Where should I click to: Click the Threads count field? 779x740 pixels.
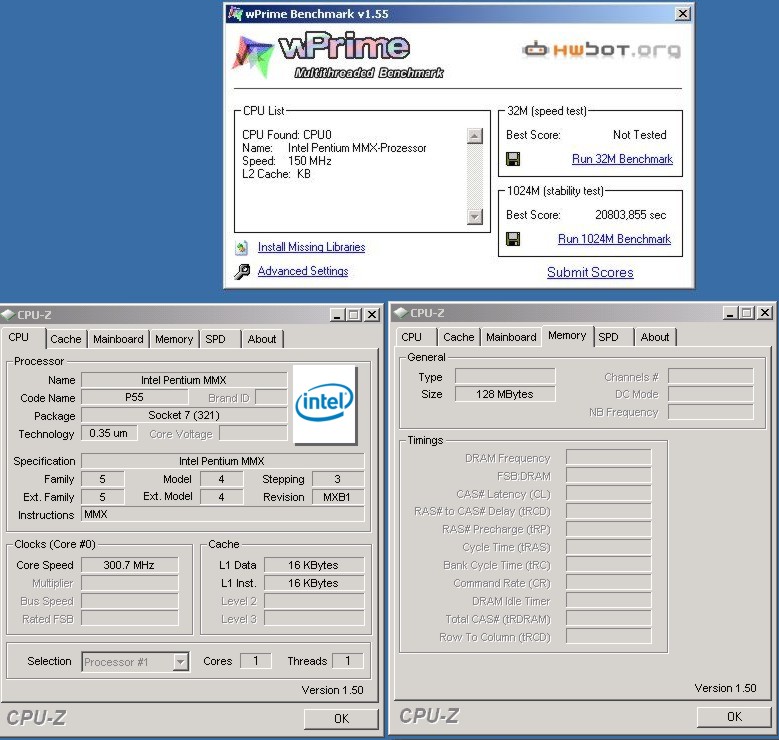pyautogui.click(x=347, y=661)
